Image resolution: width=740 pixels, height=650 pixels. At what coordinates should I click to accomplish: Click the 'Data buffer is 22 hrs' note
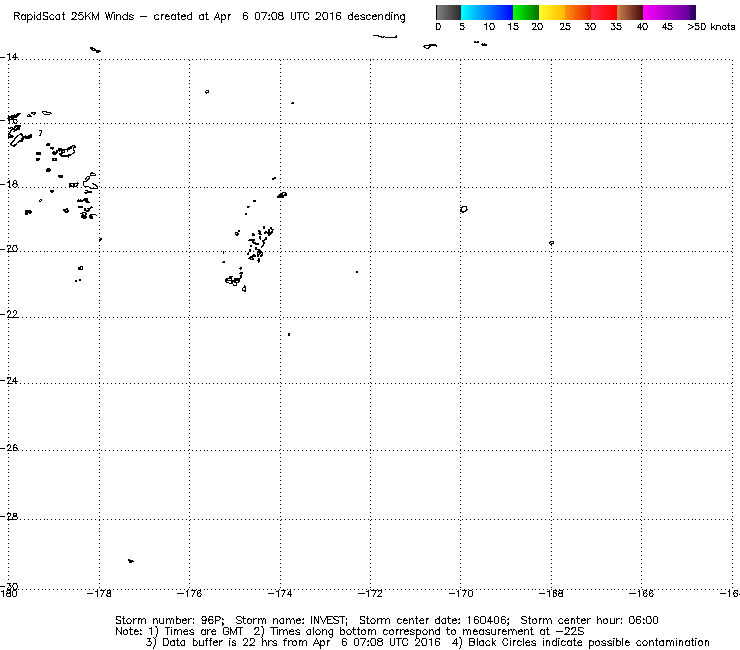[221, 642]
